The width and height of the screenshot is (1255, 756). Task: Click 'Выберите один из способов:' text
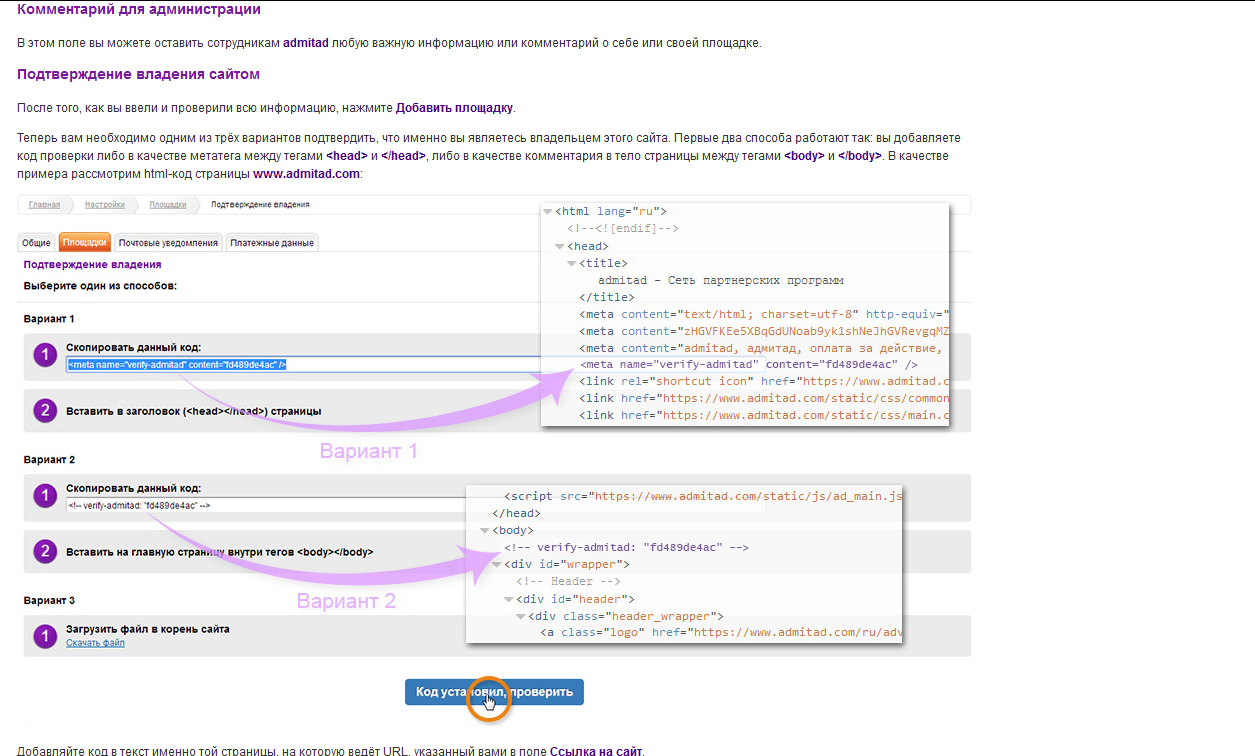100,286
